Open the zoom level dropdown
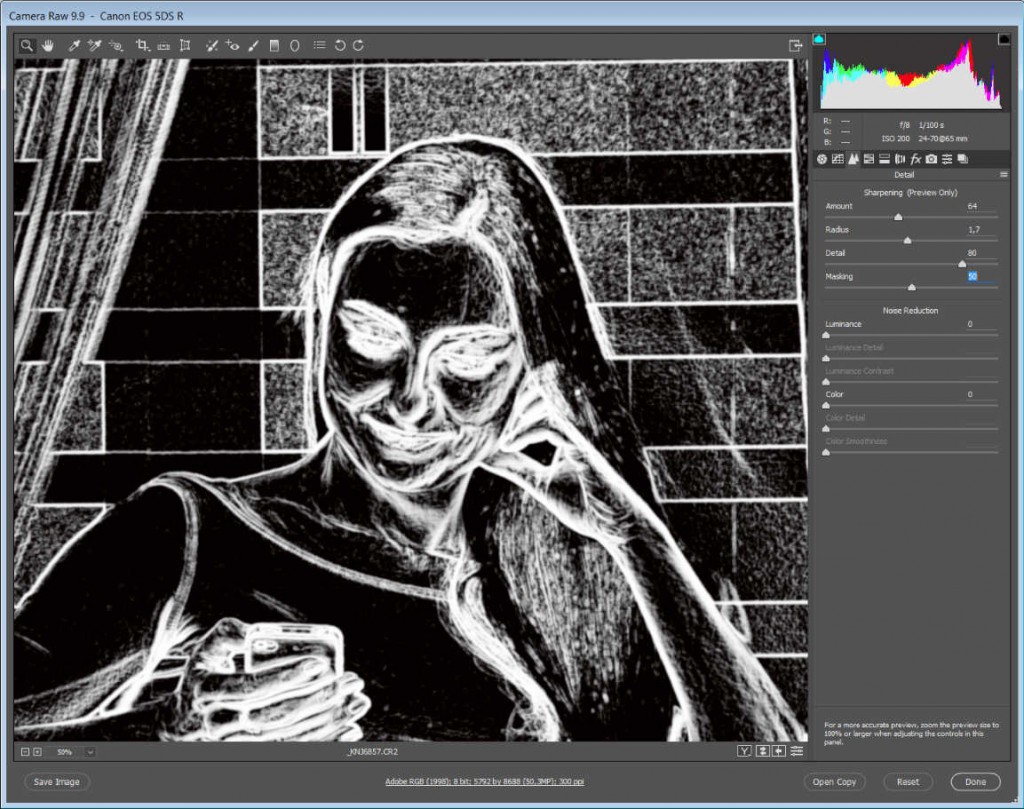 (x=90, y=751)
